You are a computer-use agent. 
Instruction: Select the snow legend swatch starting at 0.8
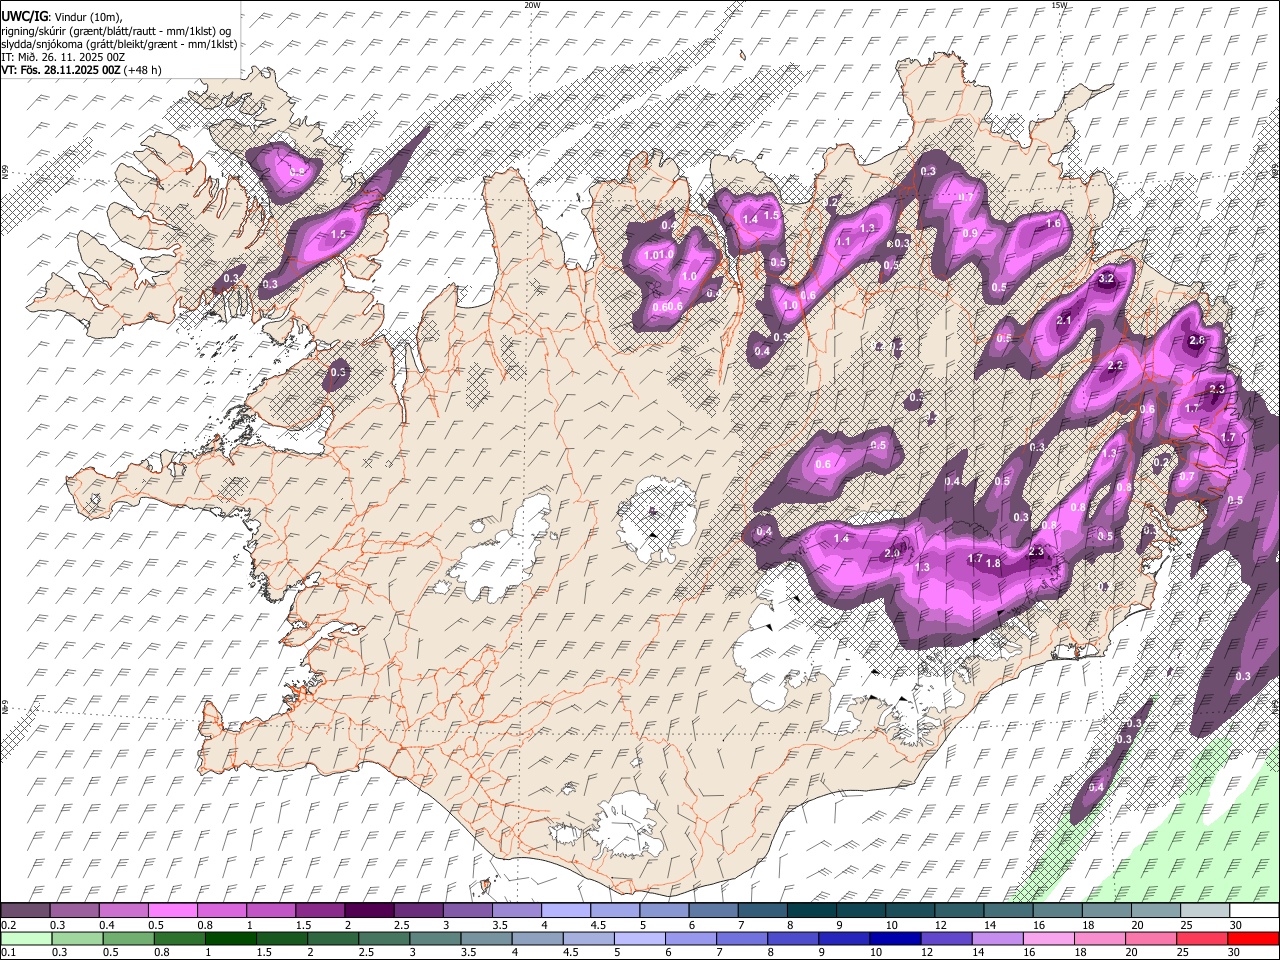(221, 910)
